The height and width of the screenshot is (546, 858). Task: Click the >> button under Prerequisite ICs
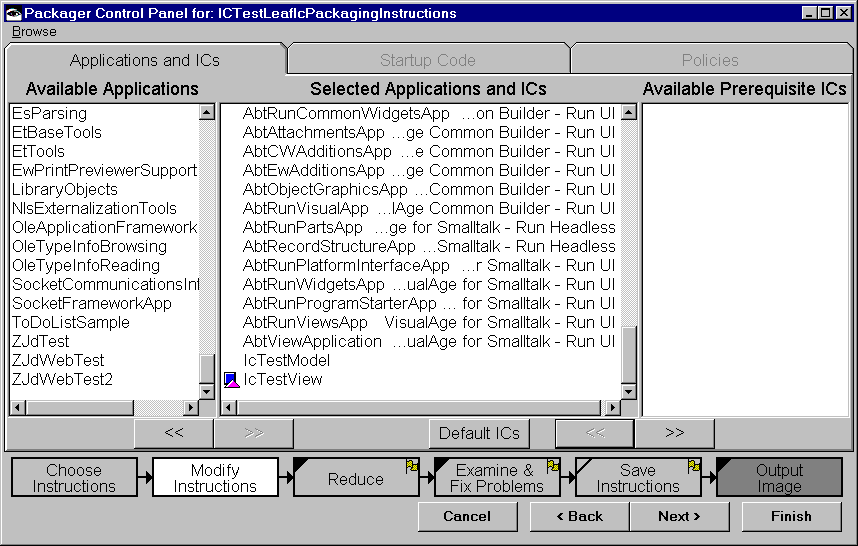674,433
